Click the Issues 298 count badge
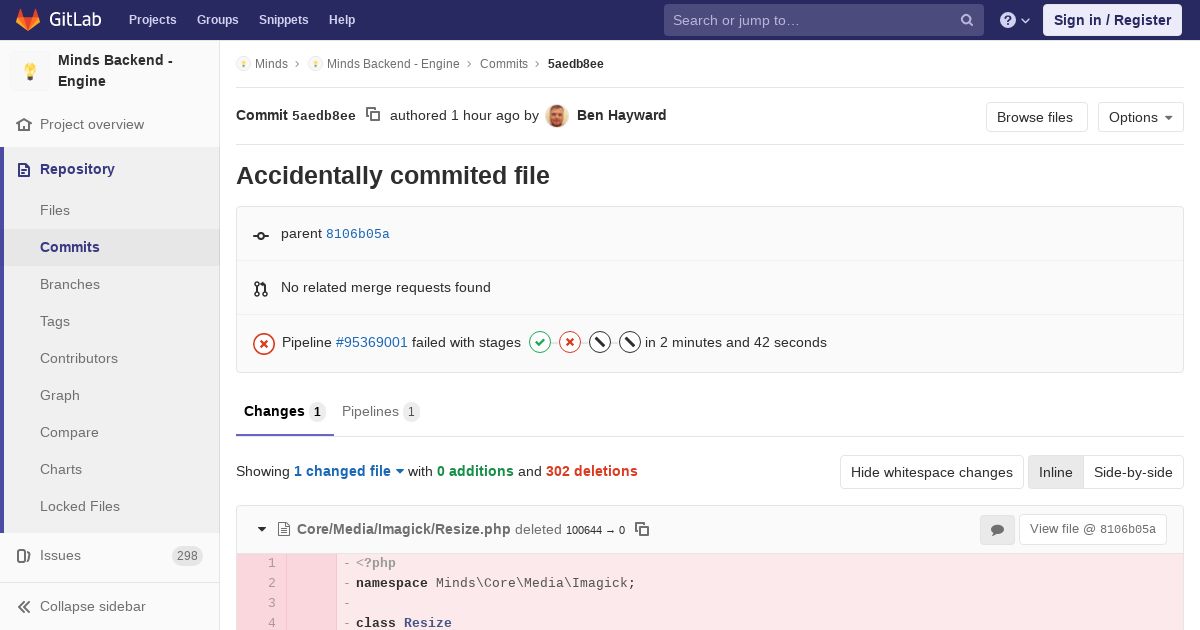This screenshot has width=1200, height=630. click(x=187, y=556)
